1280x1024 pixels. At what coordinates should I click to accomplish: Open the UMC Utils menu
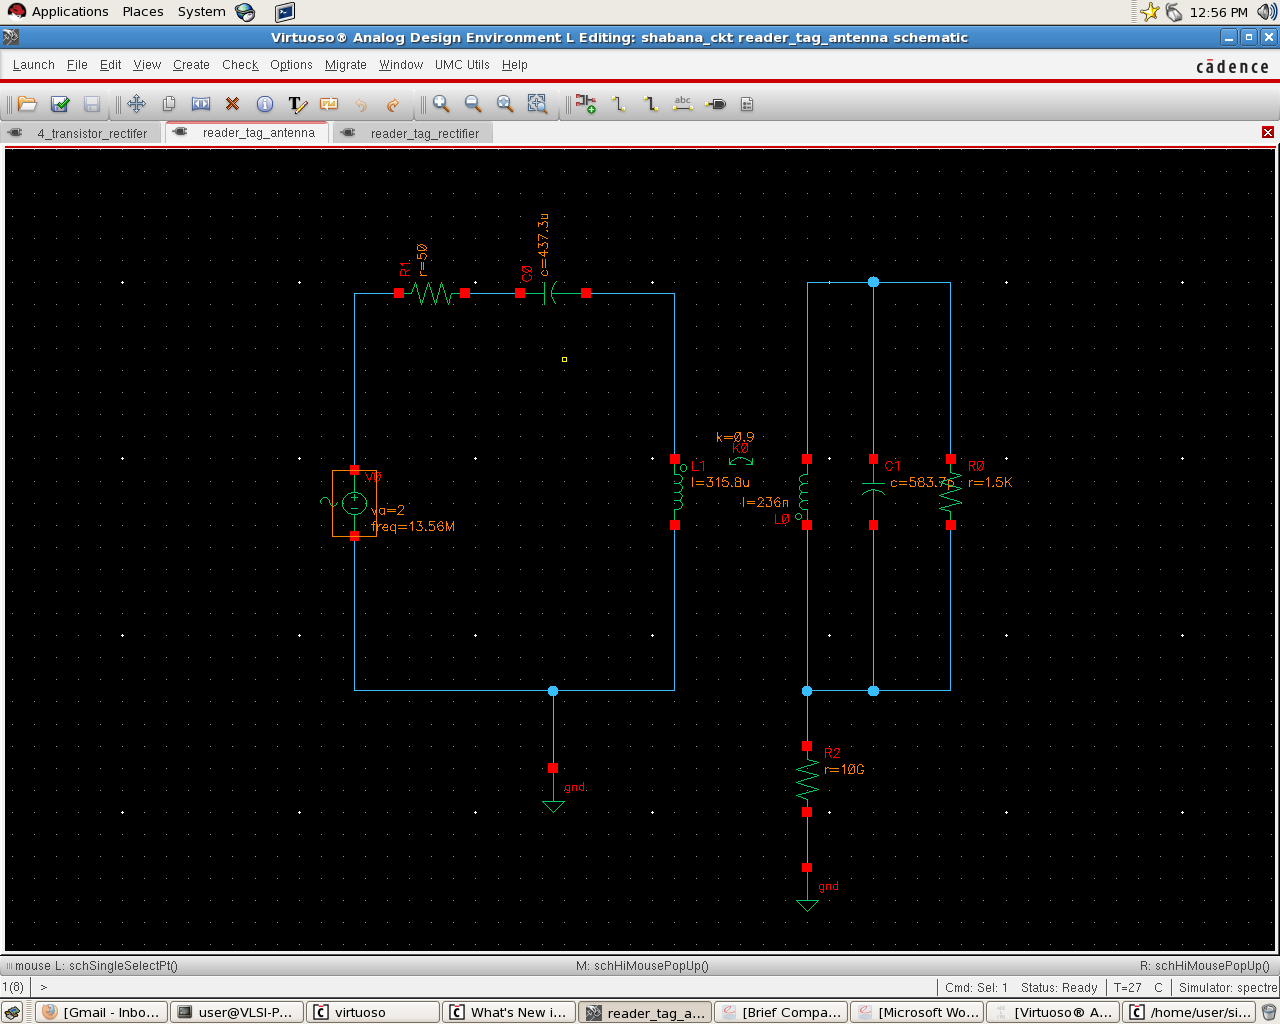coord(462,65)
